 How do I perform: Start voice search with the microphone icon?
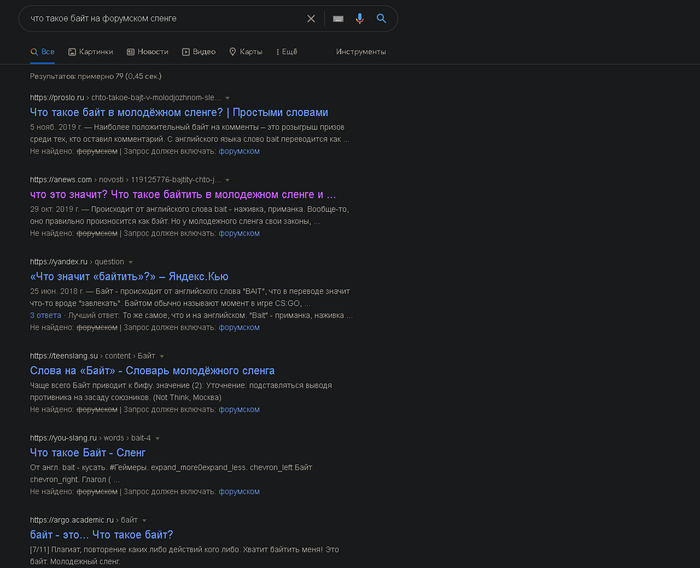(359, 19)
